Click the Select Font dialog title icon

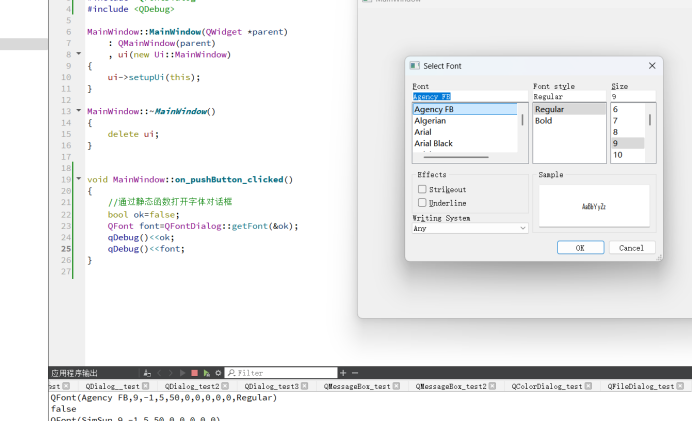click(414, 66)
